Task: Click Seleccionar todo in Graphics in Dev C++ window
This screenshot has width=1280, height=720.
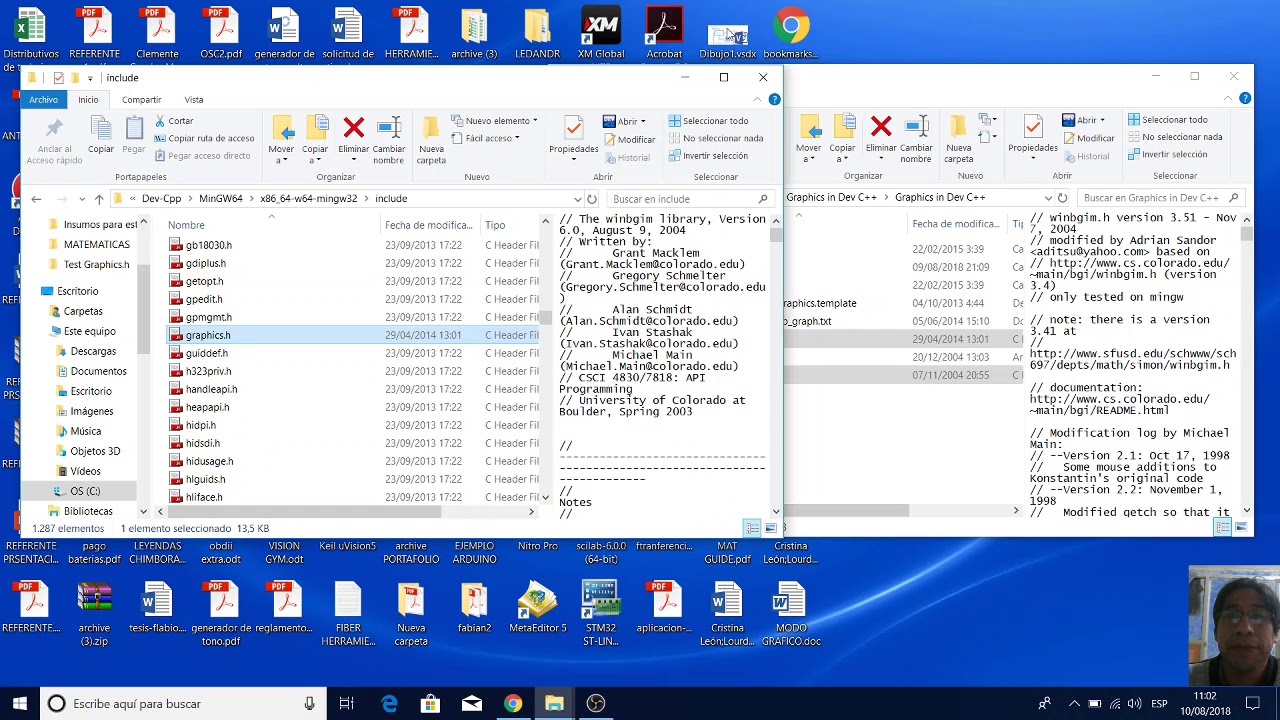Action: 1175,120
